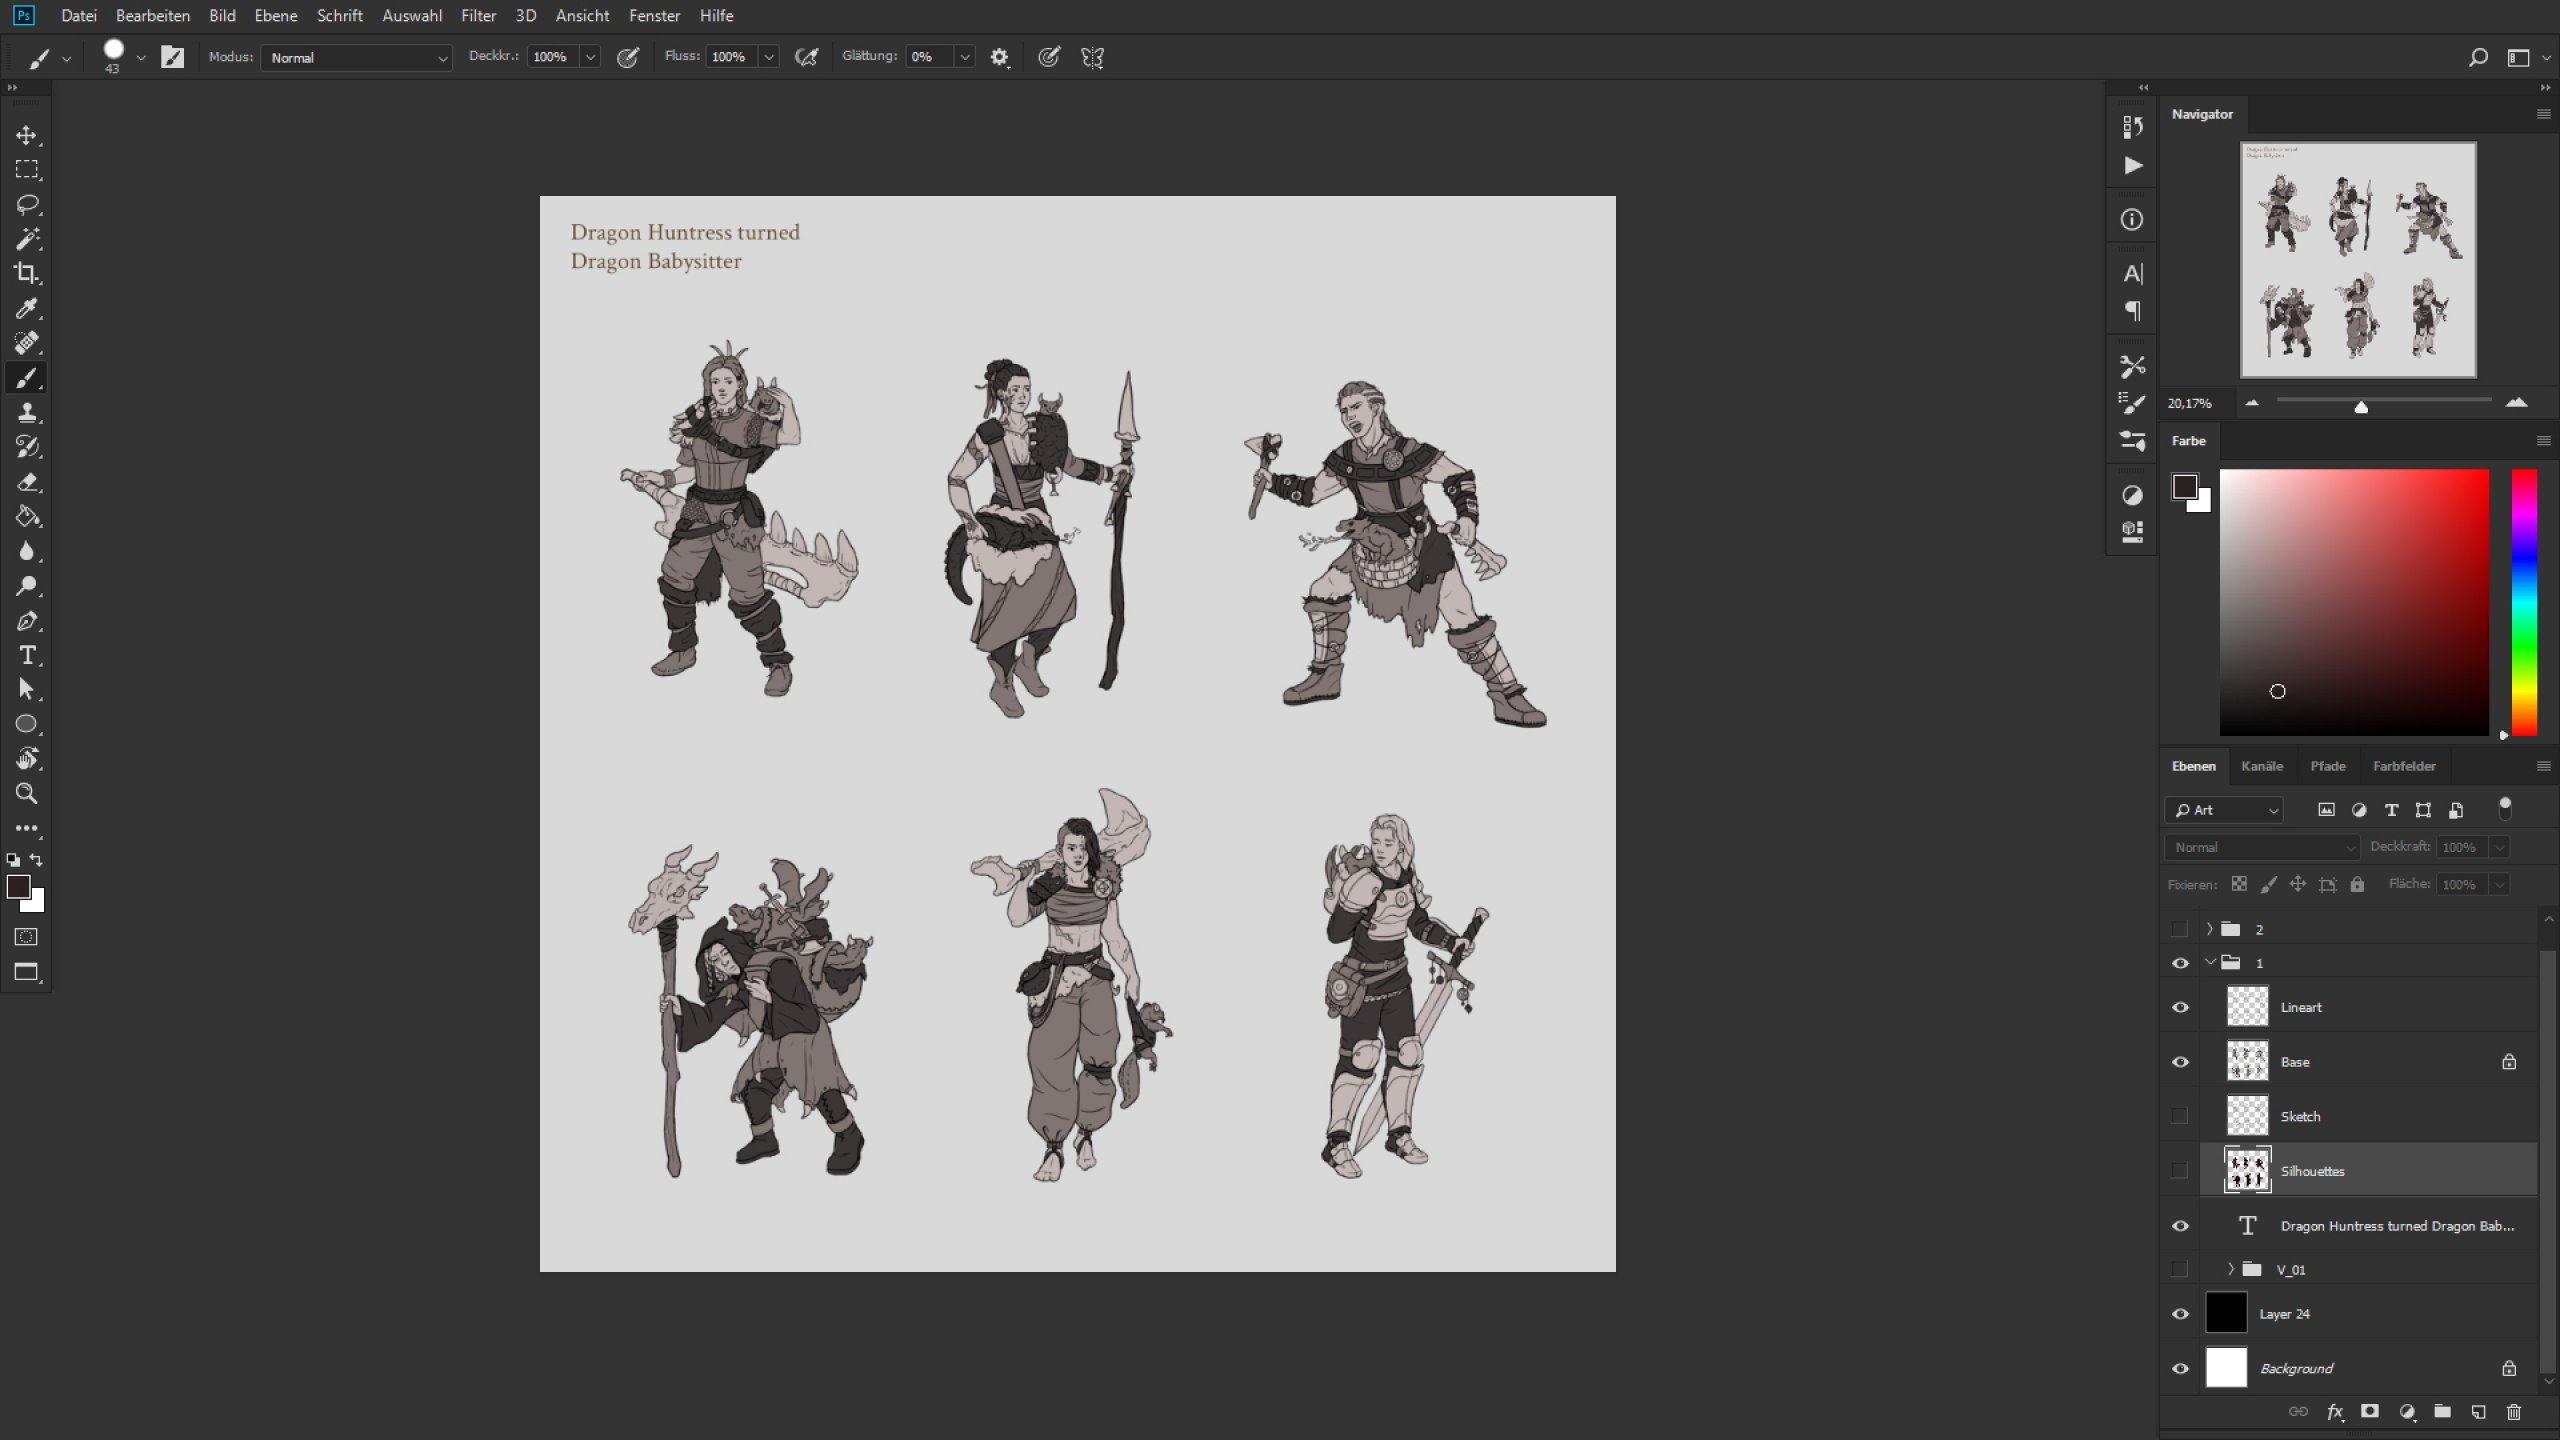Hide the Lineart layer

pyautogui.click(x=2180, y=1007)
